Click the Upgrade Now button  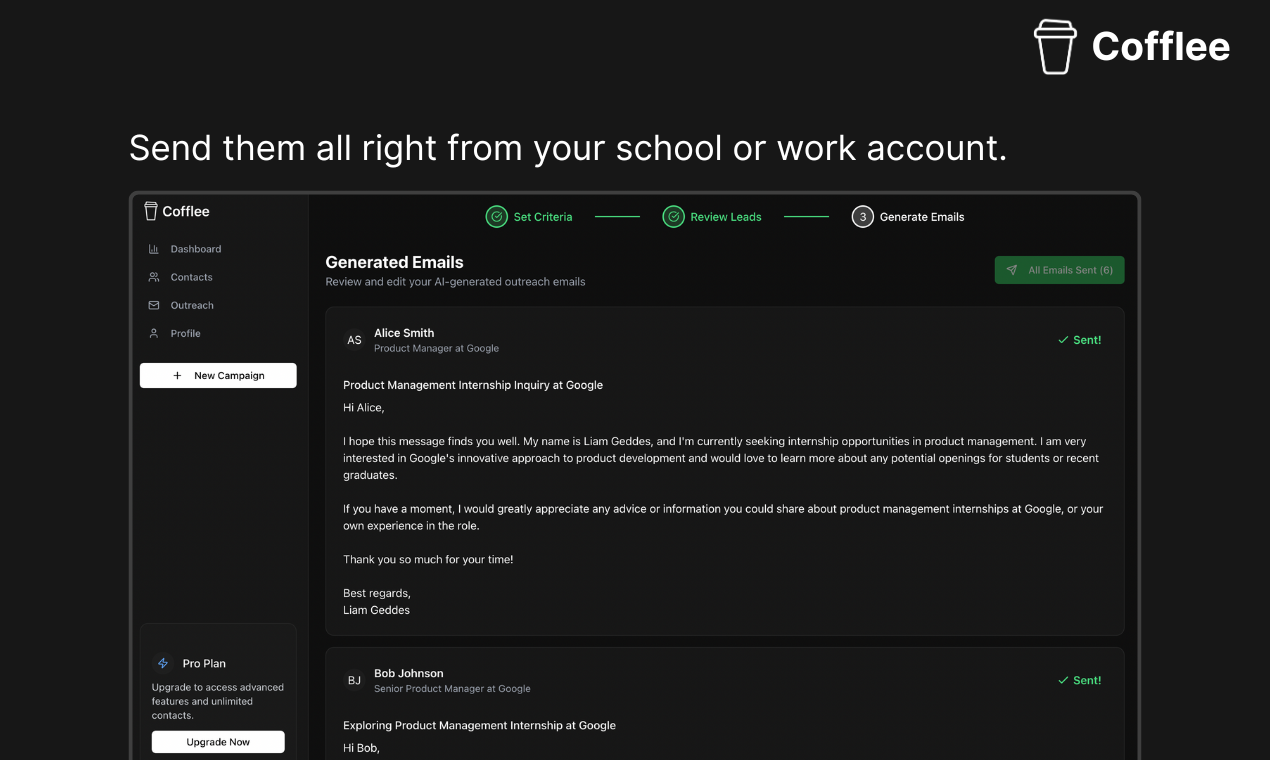tap(218, 742)
